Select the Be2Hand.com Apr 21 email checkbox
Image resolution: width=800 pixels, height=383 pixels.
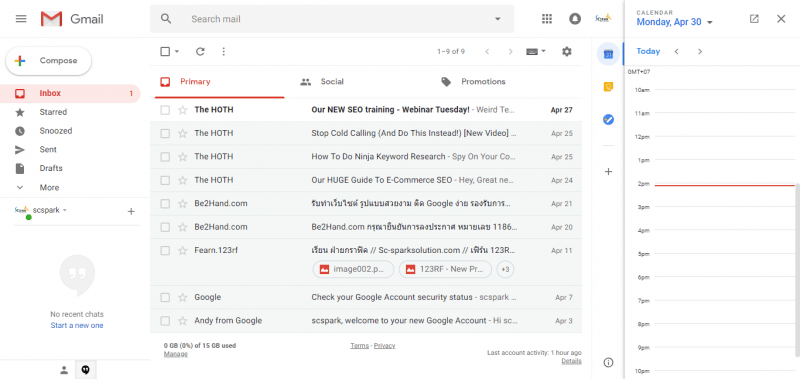pyautogui.click(x=165, y=203)
